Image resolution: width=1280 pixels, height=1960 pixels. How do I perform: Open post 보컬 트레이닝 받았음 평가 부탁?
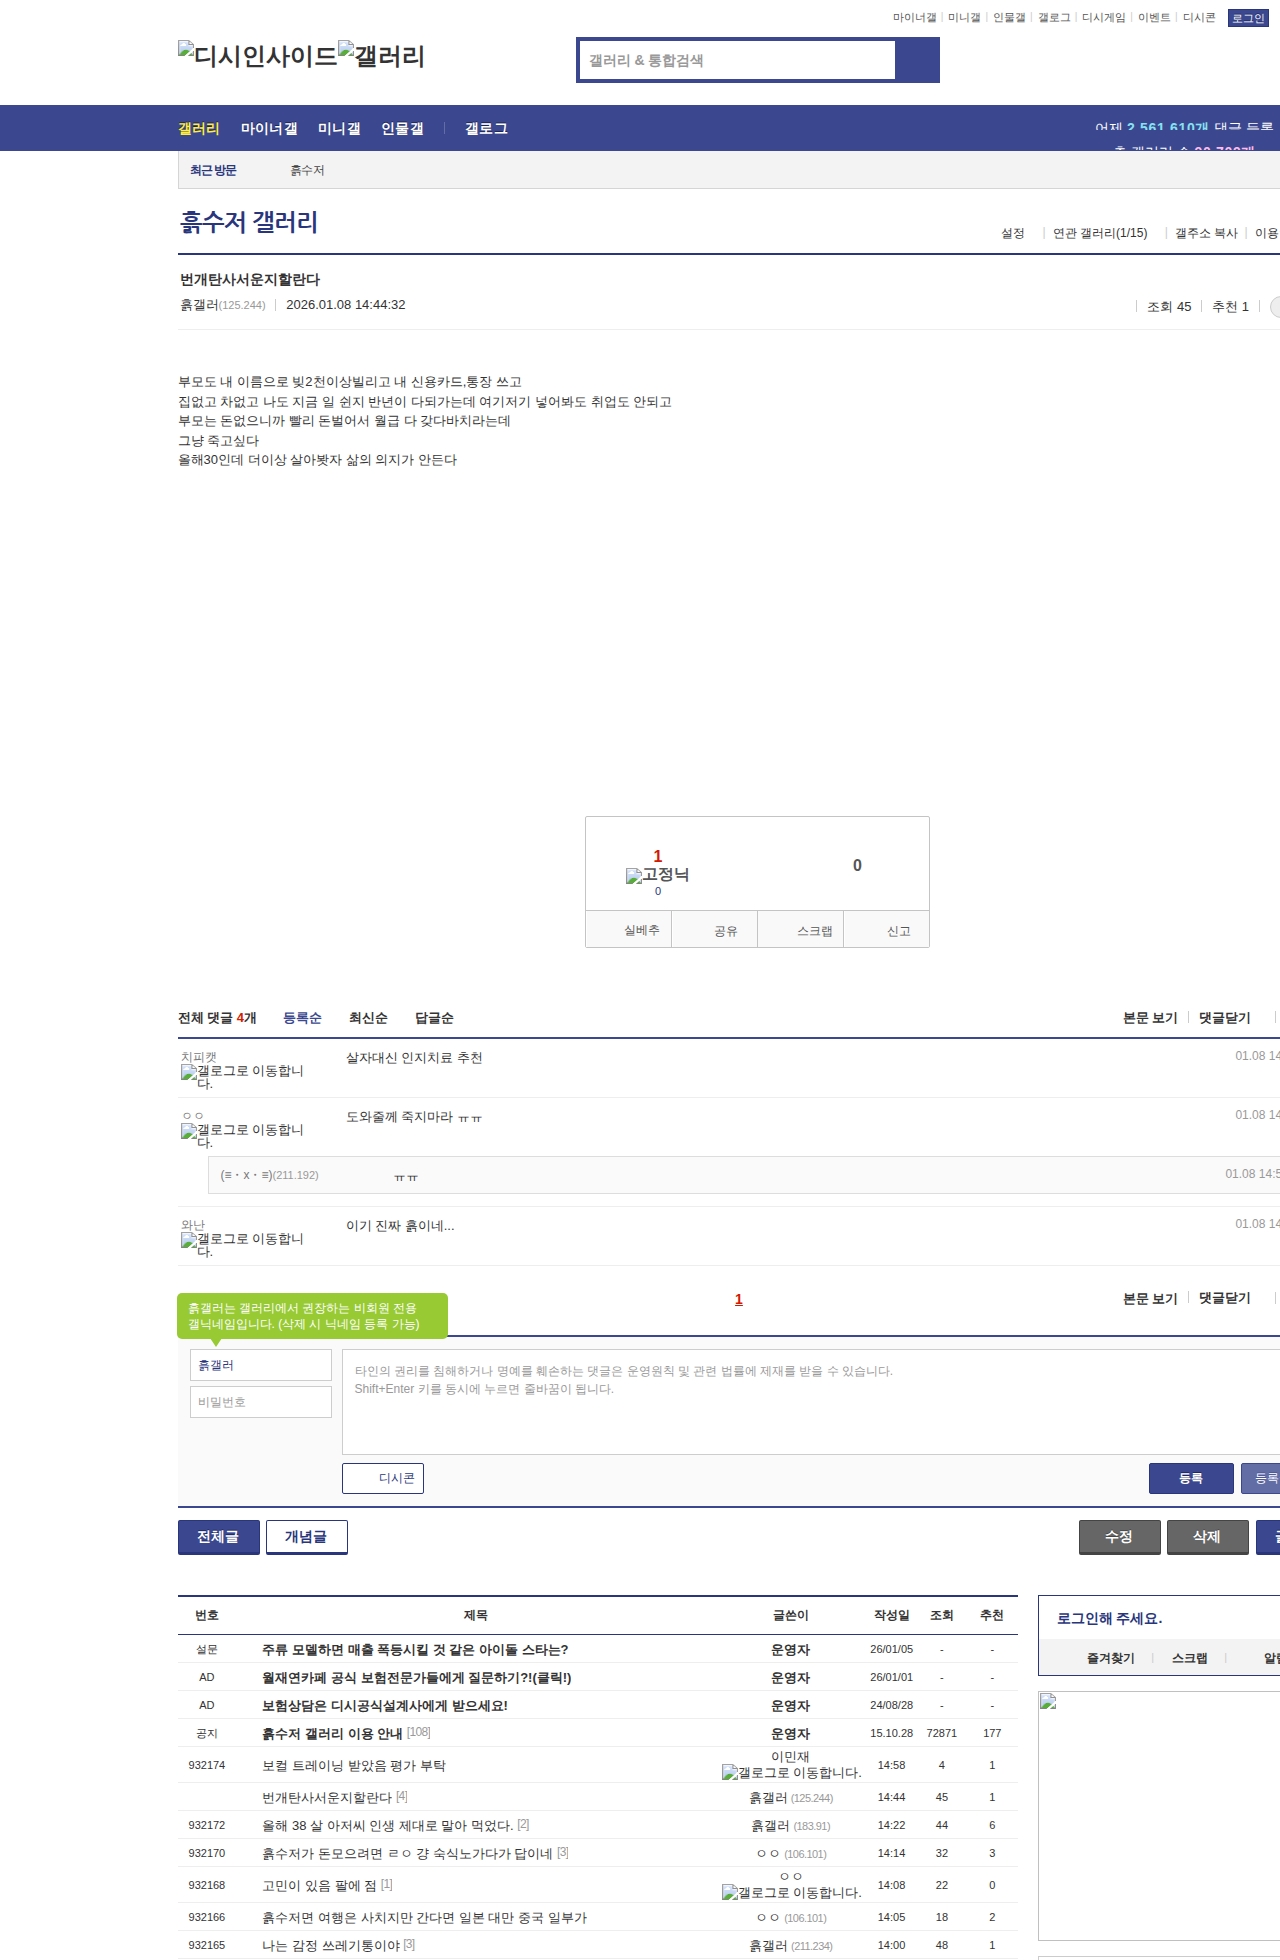tap(354, 1766)
